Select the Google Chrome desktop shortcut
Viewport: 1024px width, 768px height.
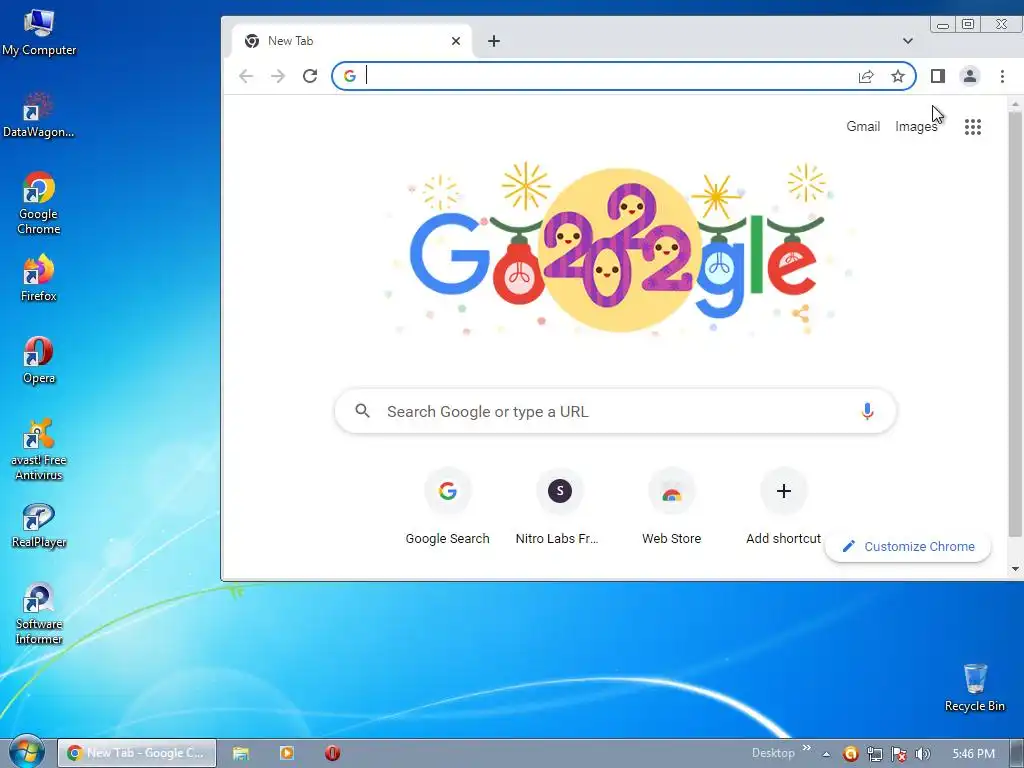point(39,203)
